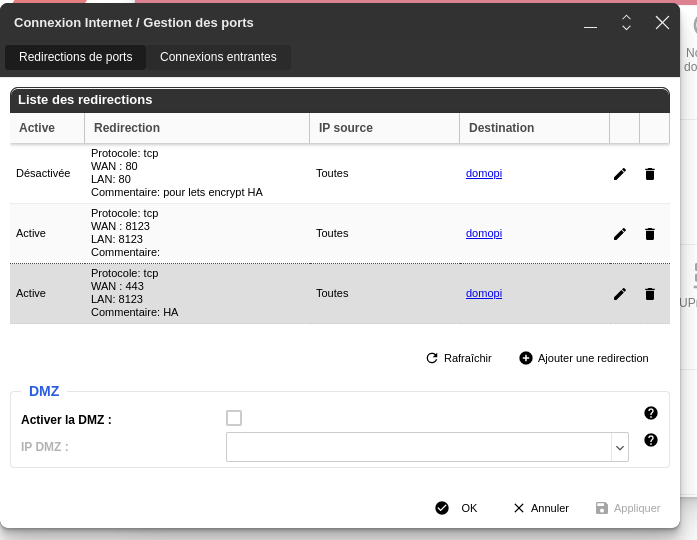Expand the IP DMZ dropdown arrow
Viewport: 697px width, 540px height.
(620, 447)
